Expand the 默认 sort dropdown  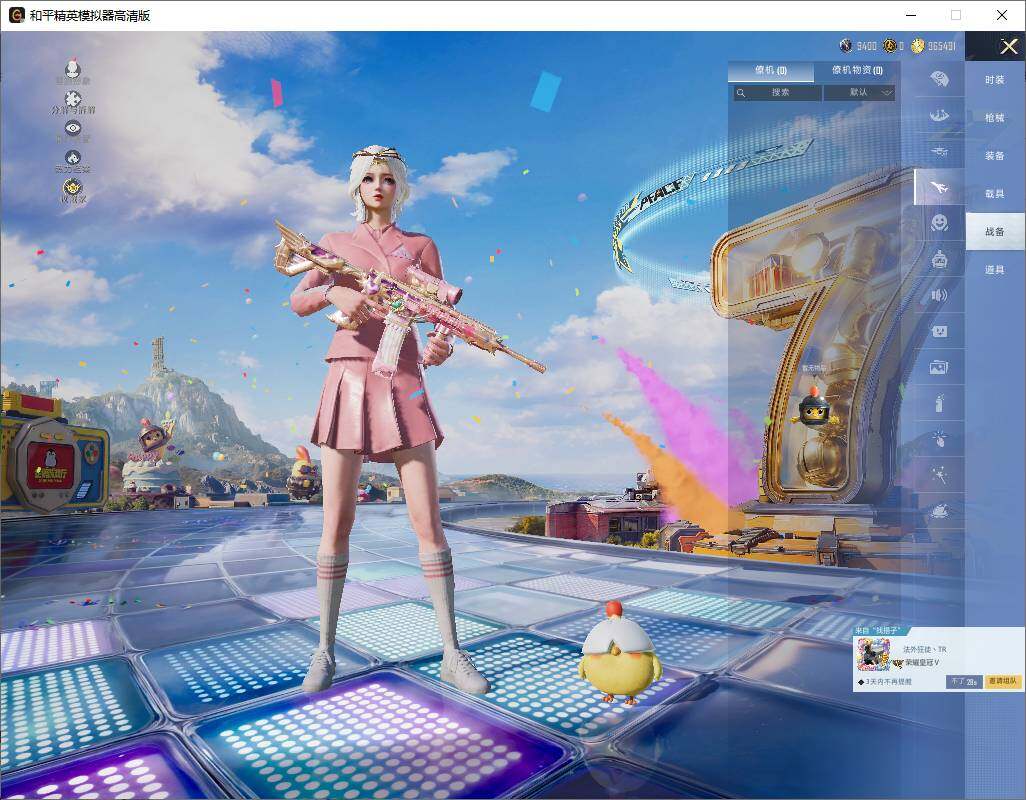point(859,93)
